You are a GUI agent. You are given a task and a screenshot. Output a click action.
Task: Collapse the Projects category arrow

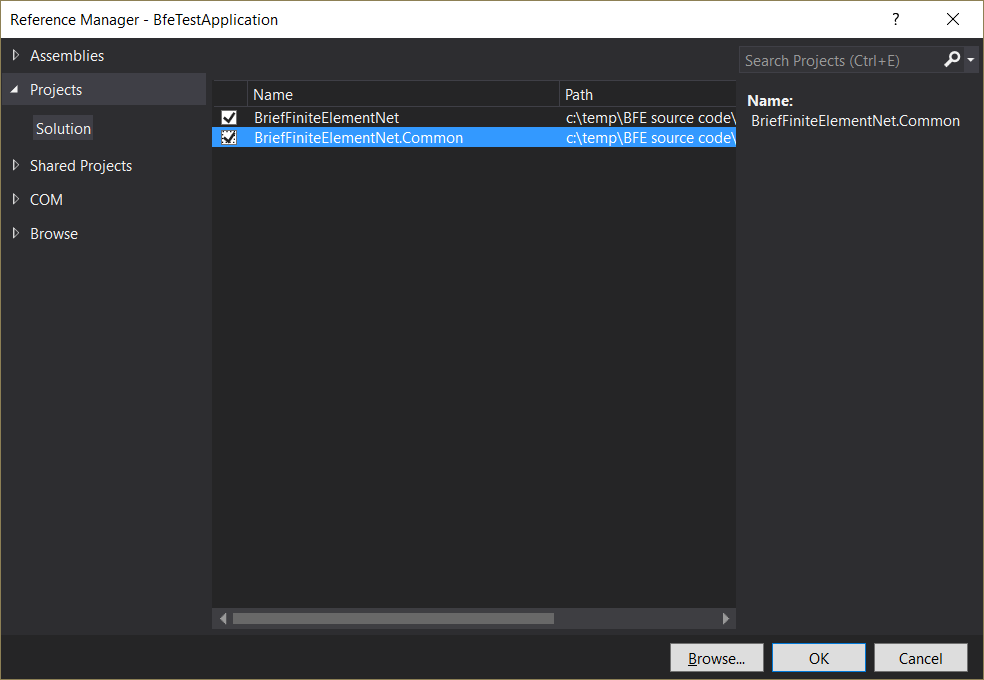[x=15, y=90]
